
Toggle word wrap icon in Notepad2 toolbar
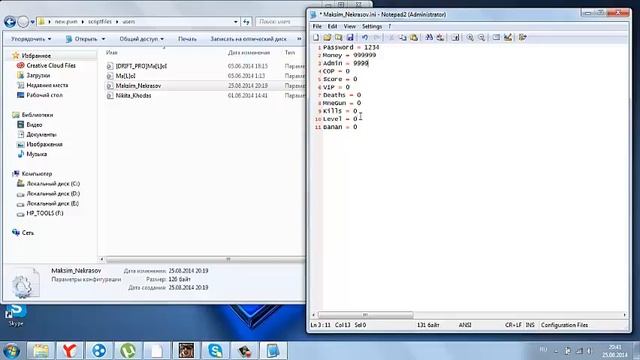tap(455, 38)
